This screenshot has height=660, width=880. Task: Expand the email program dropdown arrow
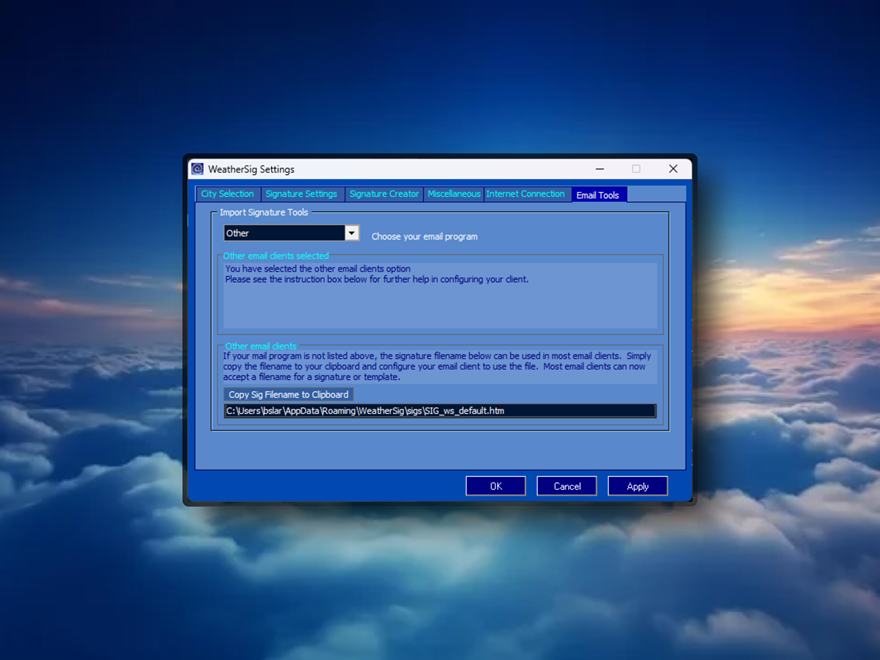tap(351, 233)
